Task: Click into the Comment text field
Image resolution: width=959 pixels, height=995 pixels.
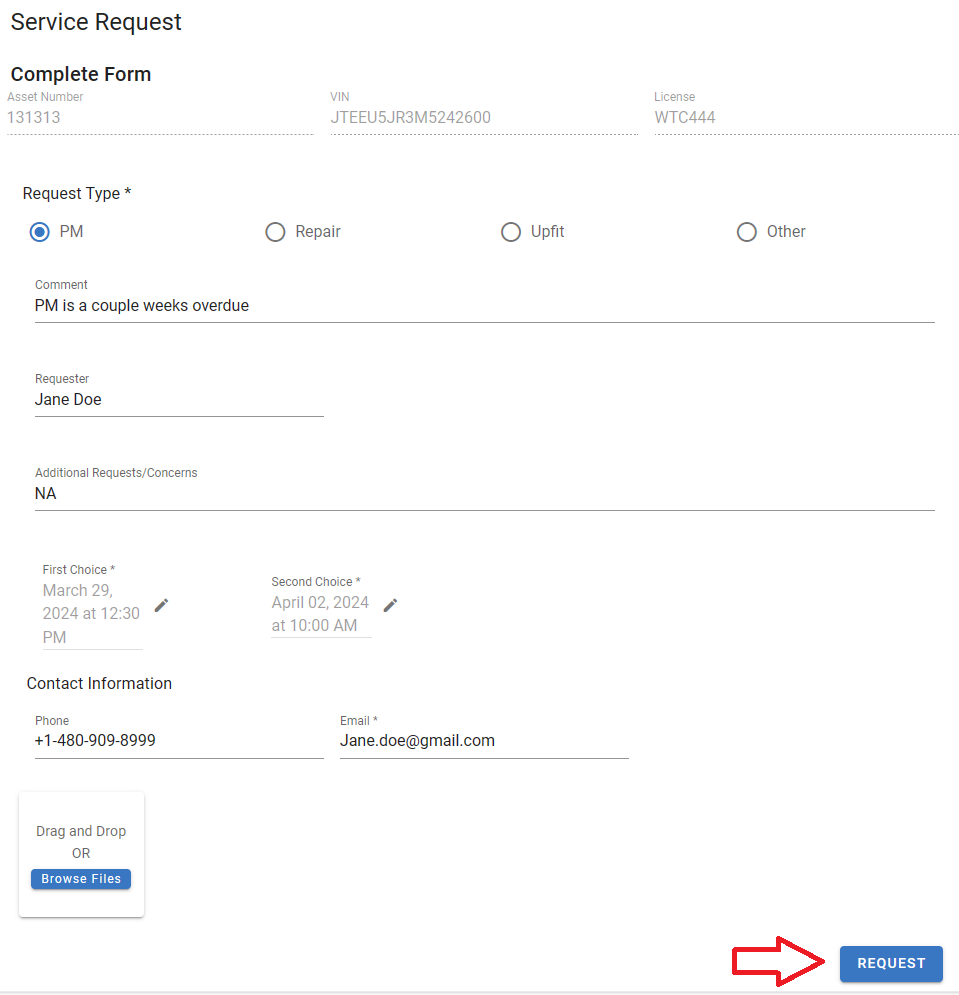Action: point(484,306)
